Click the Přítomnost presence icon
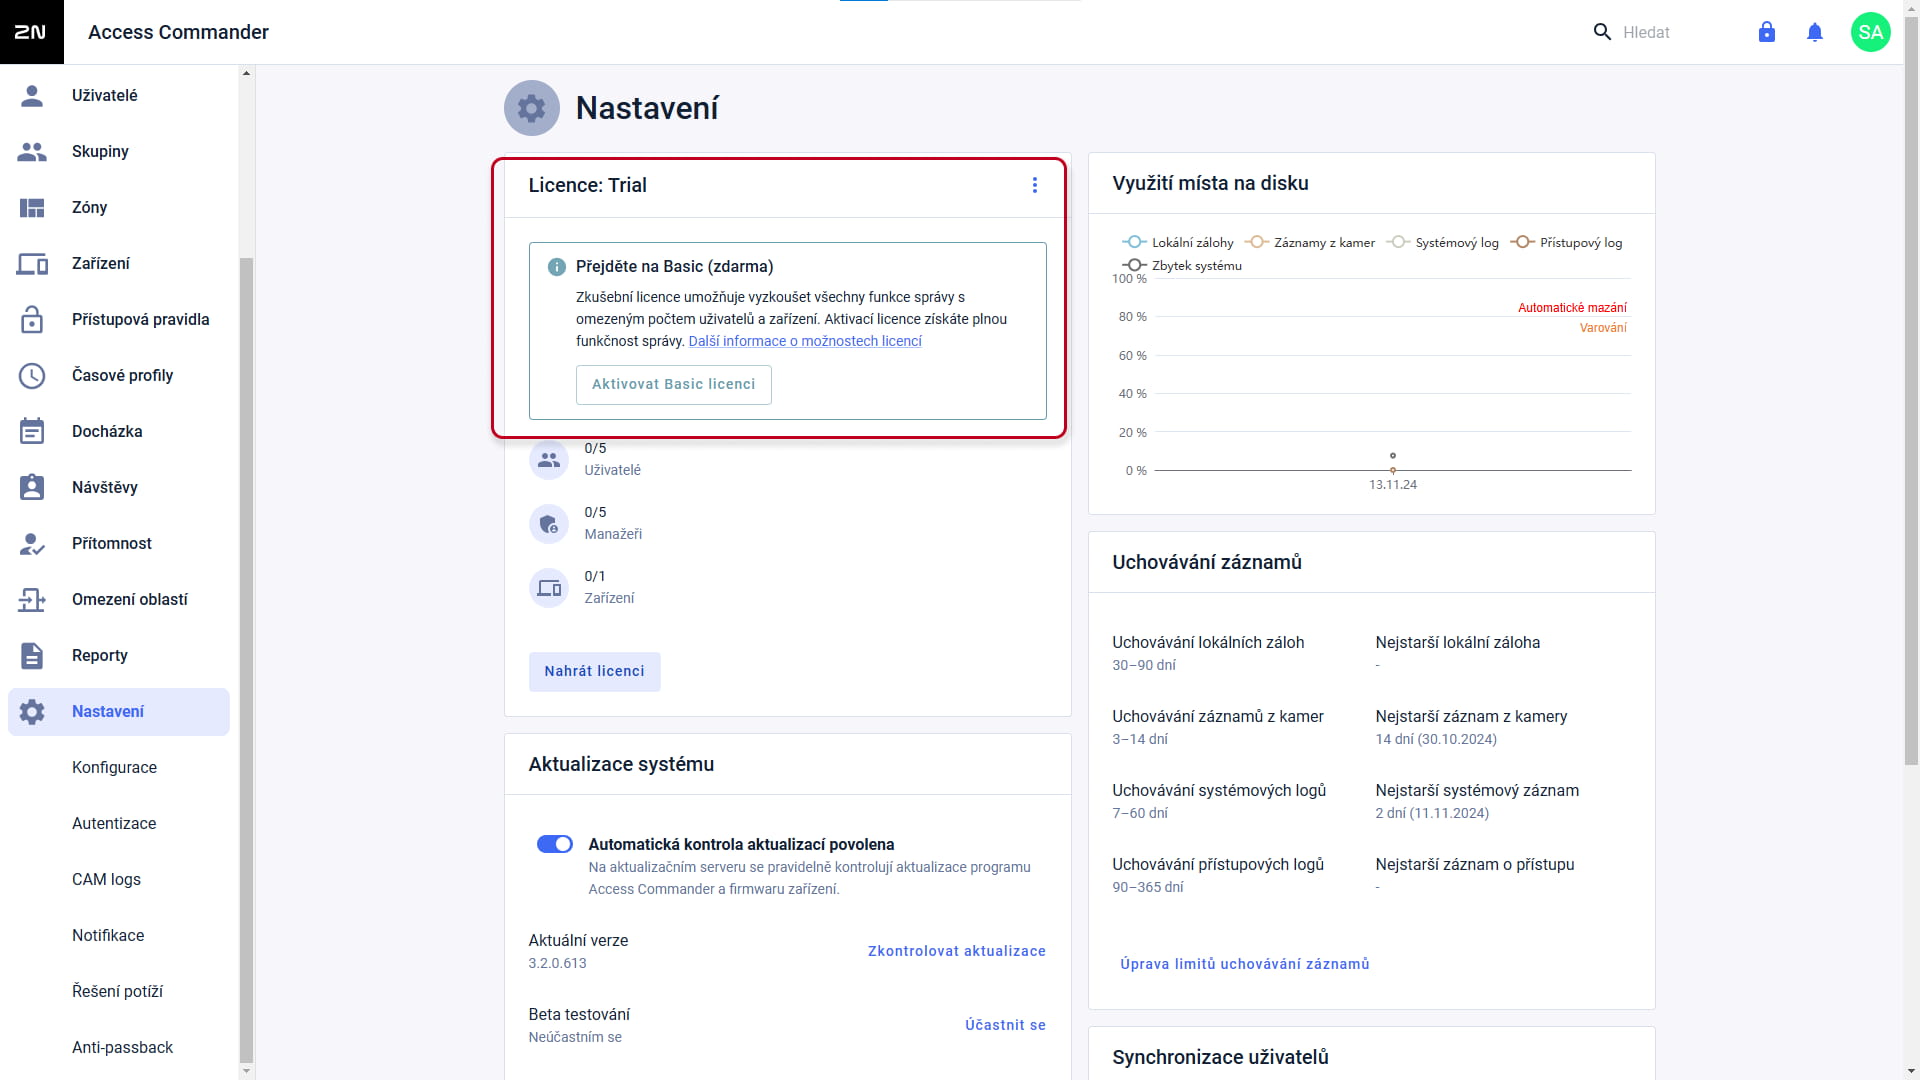The image size is (1920, 1080). [x=32, y=543]
